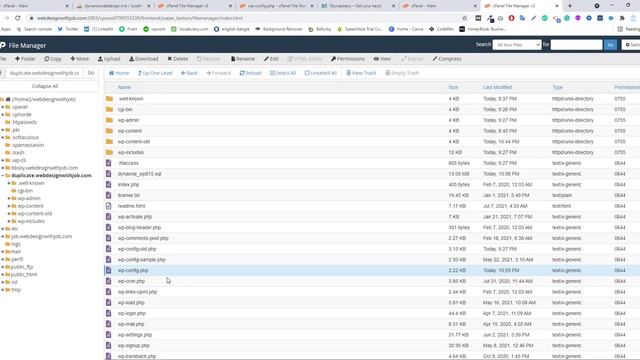640x360 pixels.
Task: Click Up One Level
Action: coord(155,73)
